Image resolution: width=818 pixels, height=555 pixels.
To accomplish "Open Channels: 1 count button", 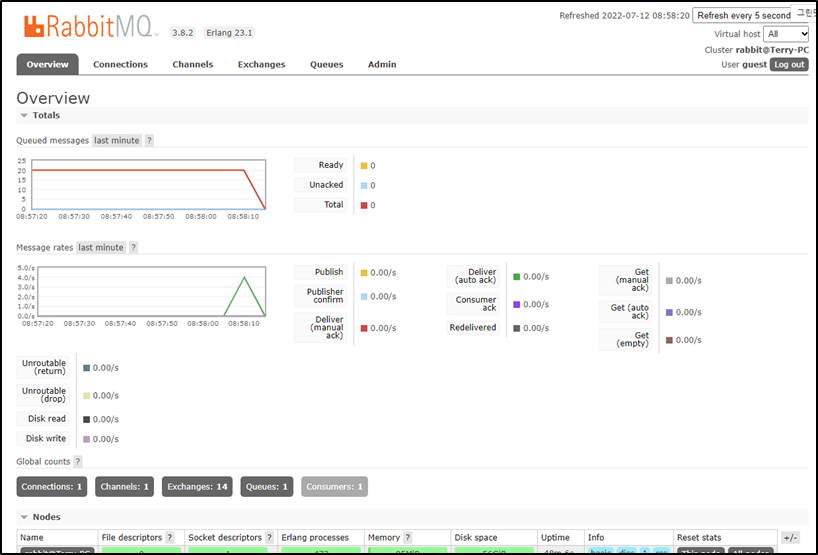I will coord(125,487).
